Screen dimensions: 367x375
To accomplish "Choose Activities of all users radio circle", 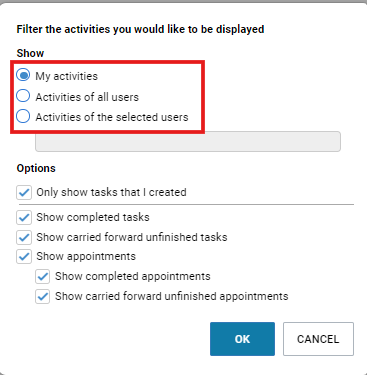I will click(23, 96).
